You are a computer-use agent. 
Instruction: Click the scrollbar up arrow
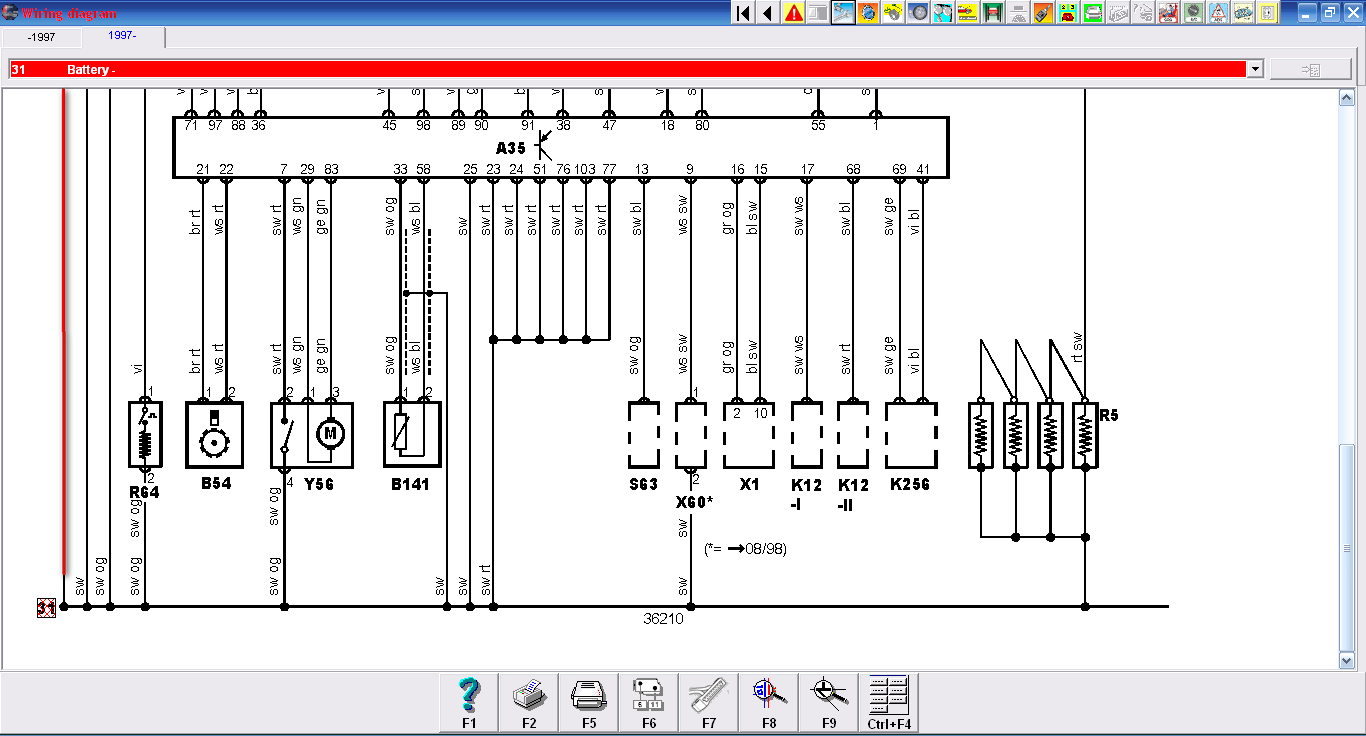[1348, 97]
